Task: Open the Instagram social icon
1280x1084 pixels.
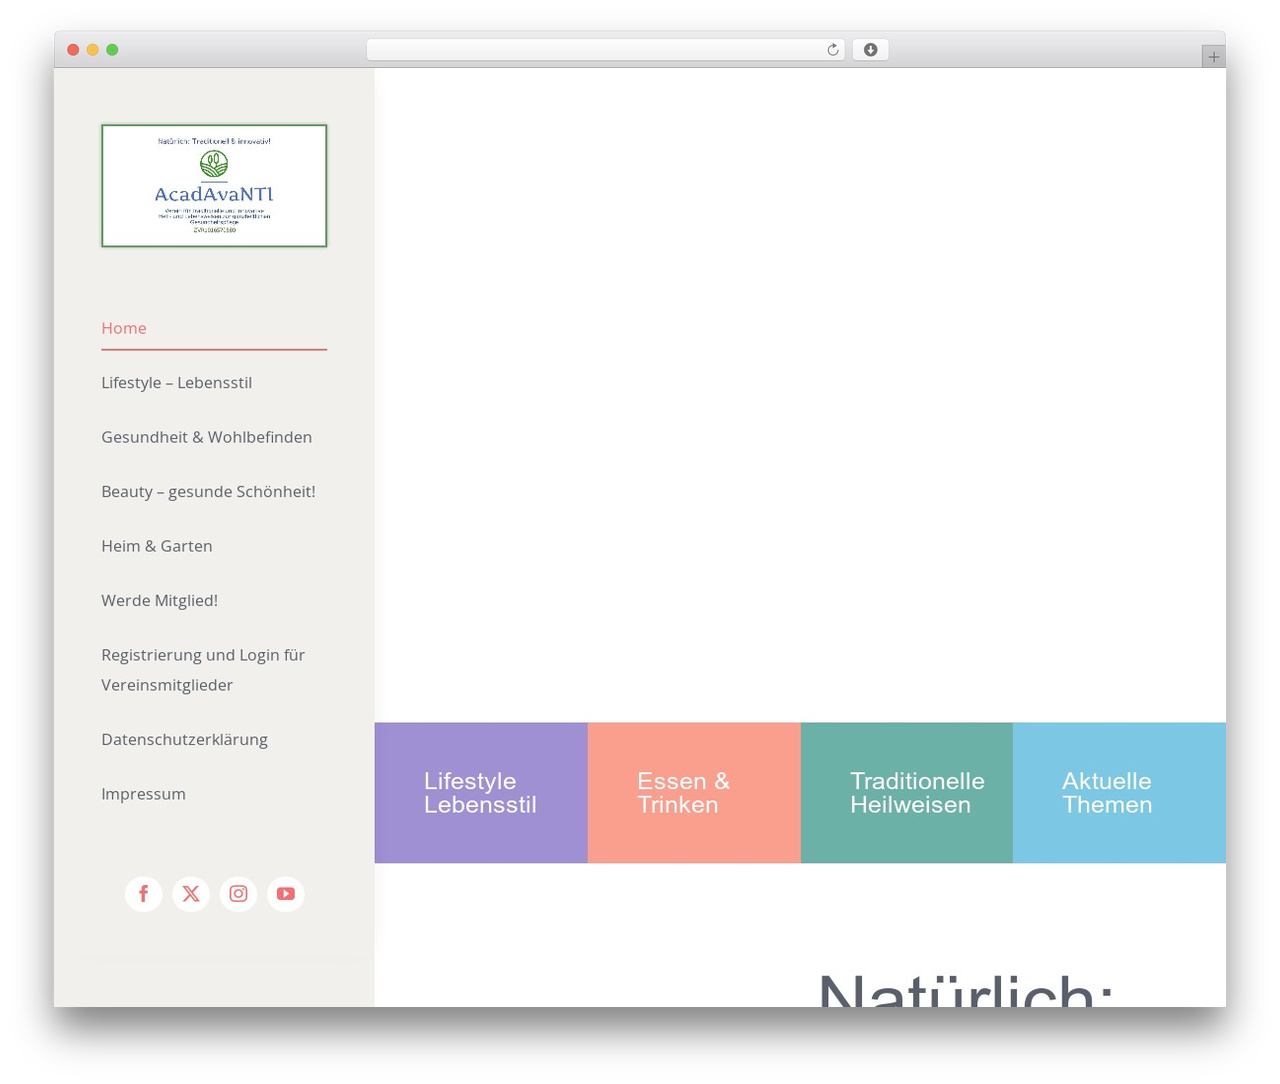Action: (238, 893)
